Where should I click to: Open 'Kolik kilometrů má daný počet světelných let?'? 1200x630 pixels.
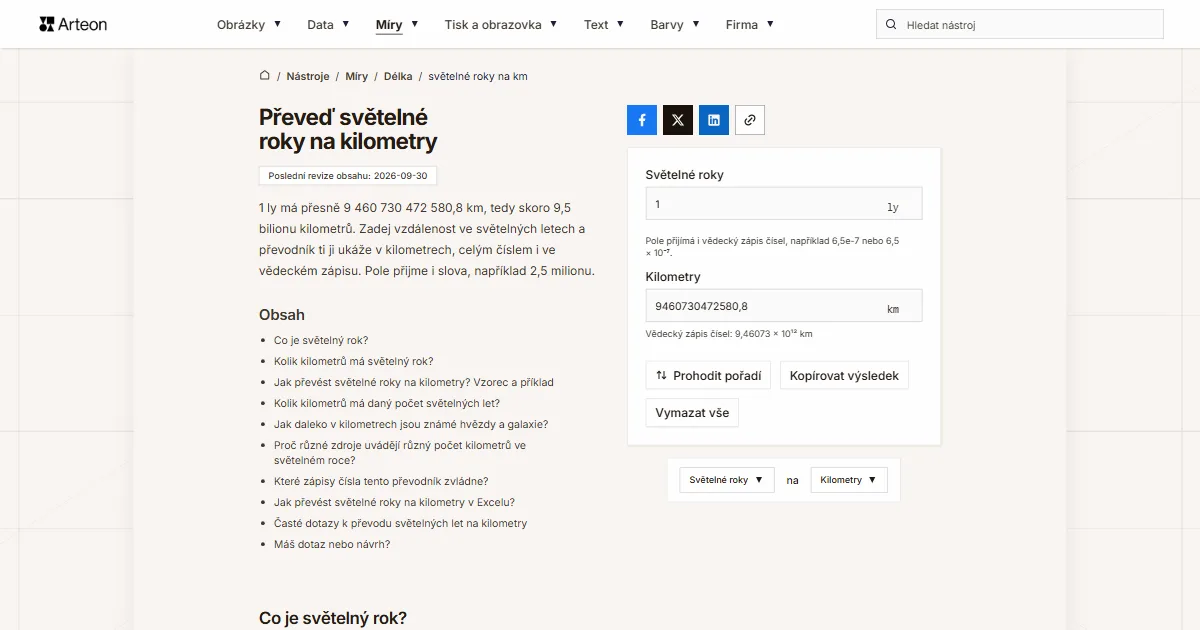[387, 403]
